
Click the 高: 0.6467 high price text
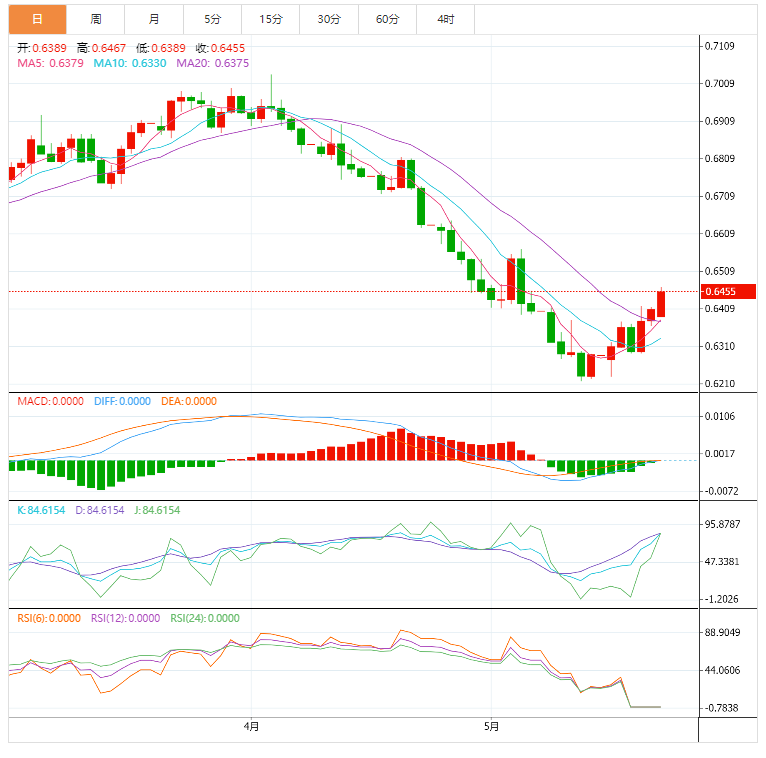click(x=101, y=48)
